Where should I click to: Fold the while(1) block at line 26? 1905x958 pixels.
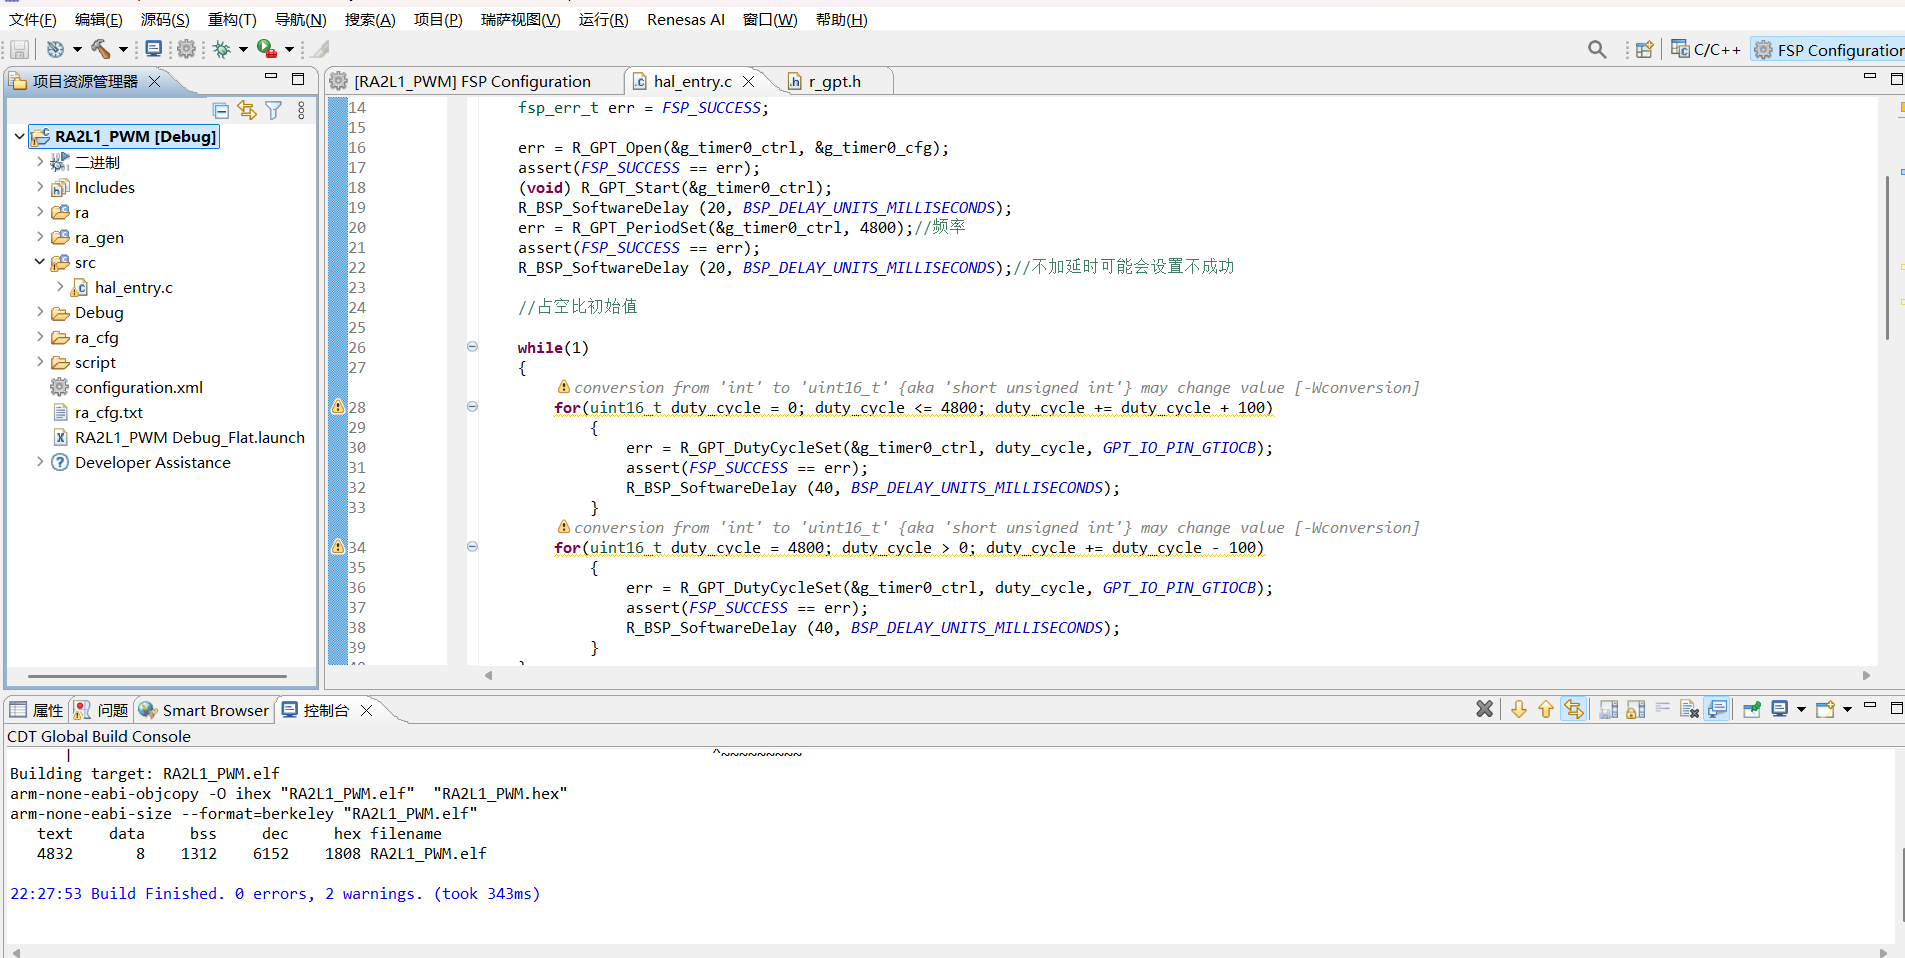[472, 347]
